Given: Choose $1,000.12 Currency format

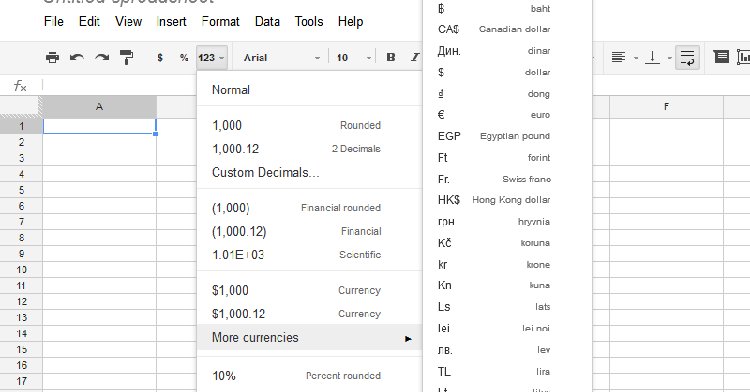Looking at the screenshot, I should coord(309,314).
